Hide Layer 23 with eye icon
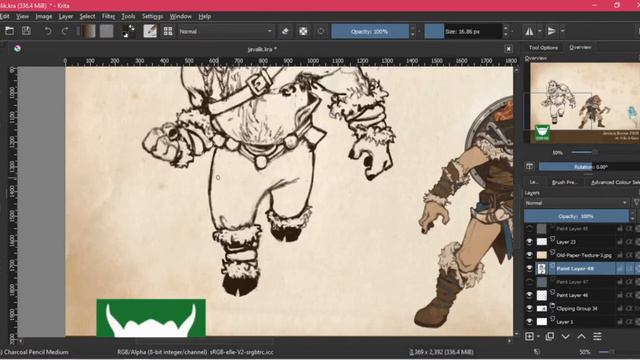Image resolution: width=640 pixels, height=360 pixels. tap(529, 242)
